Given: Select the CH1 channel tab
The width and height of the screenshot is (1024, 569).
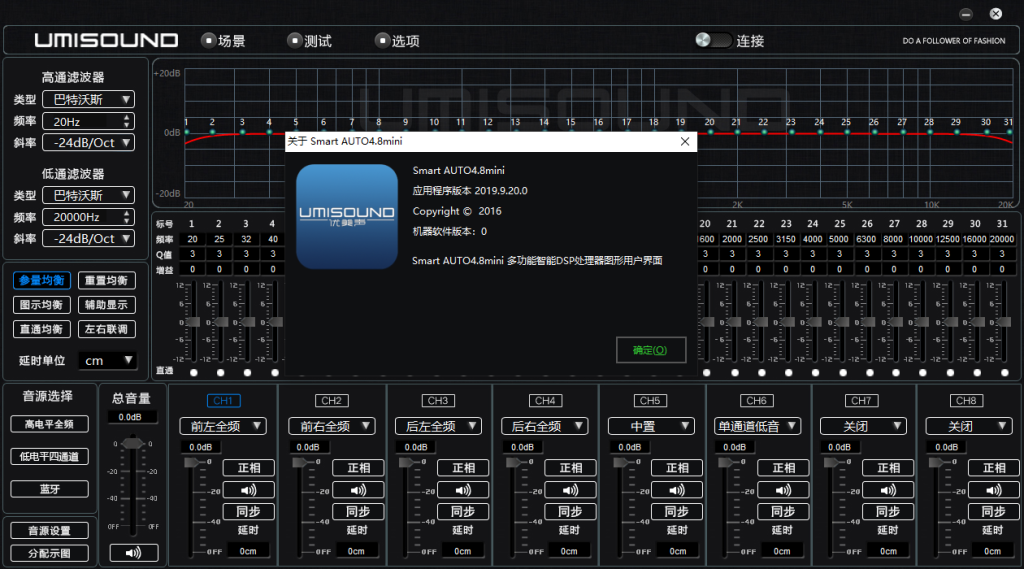Looking at the screenshot, I should click(223, 400).
